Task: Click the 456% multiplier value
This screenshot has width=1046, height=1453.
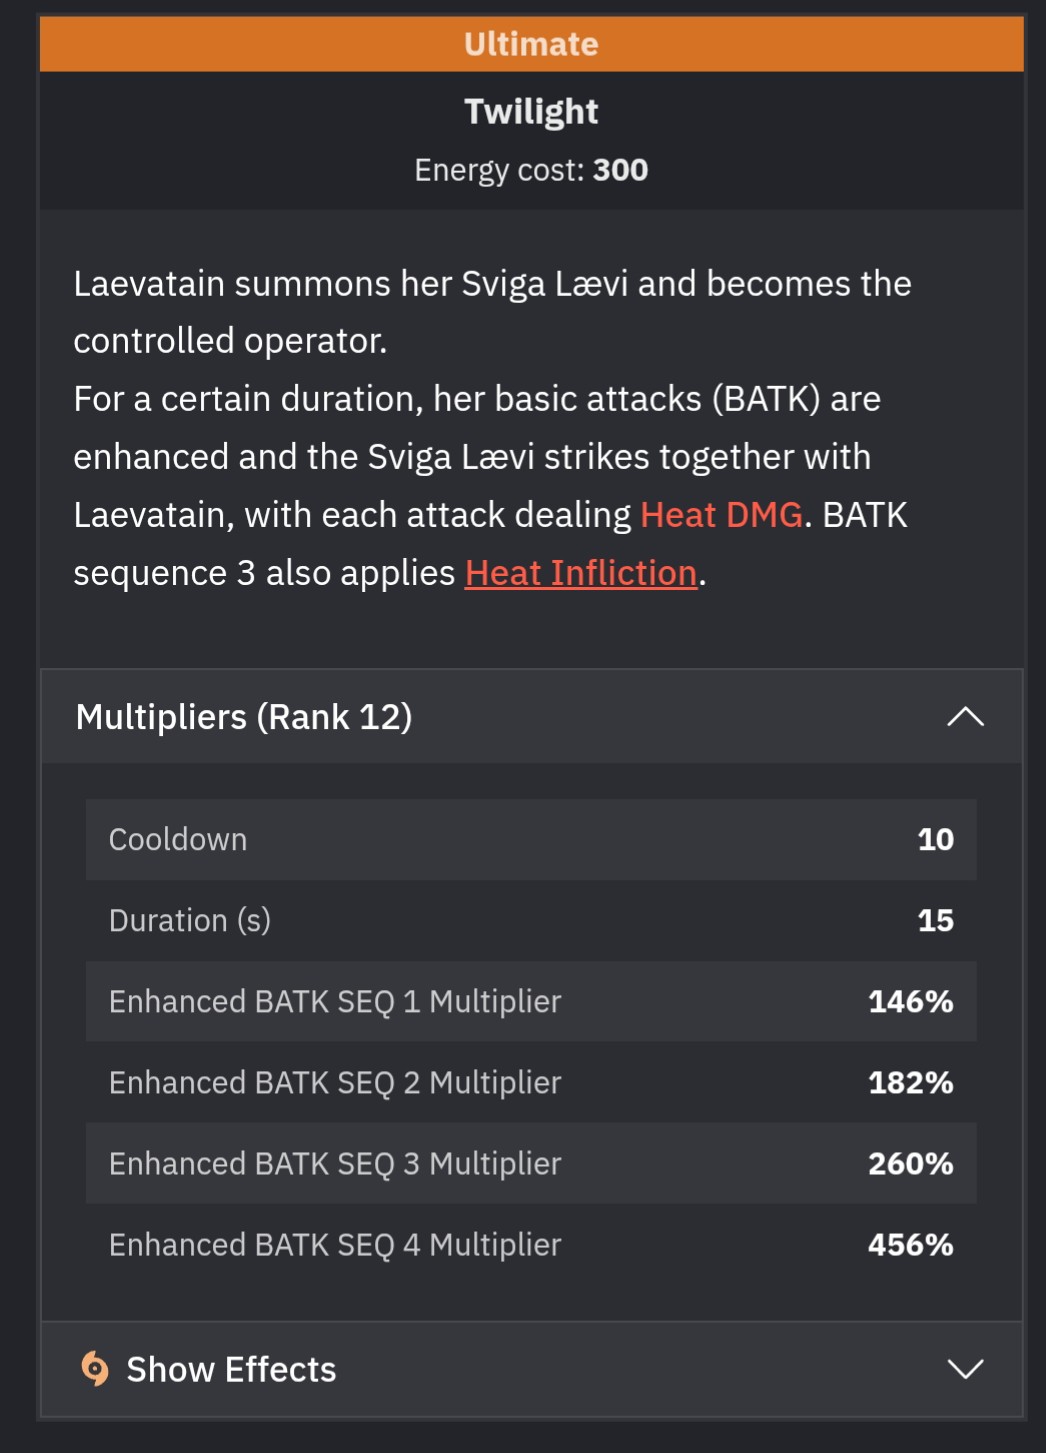Action: point(910,1244)
